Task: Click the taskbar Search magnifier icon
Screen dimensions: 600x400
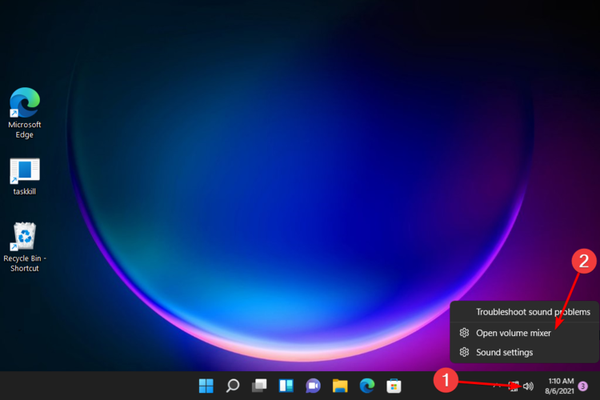Action: (x=232, y=385)
